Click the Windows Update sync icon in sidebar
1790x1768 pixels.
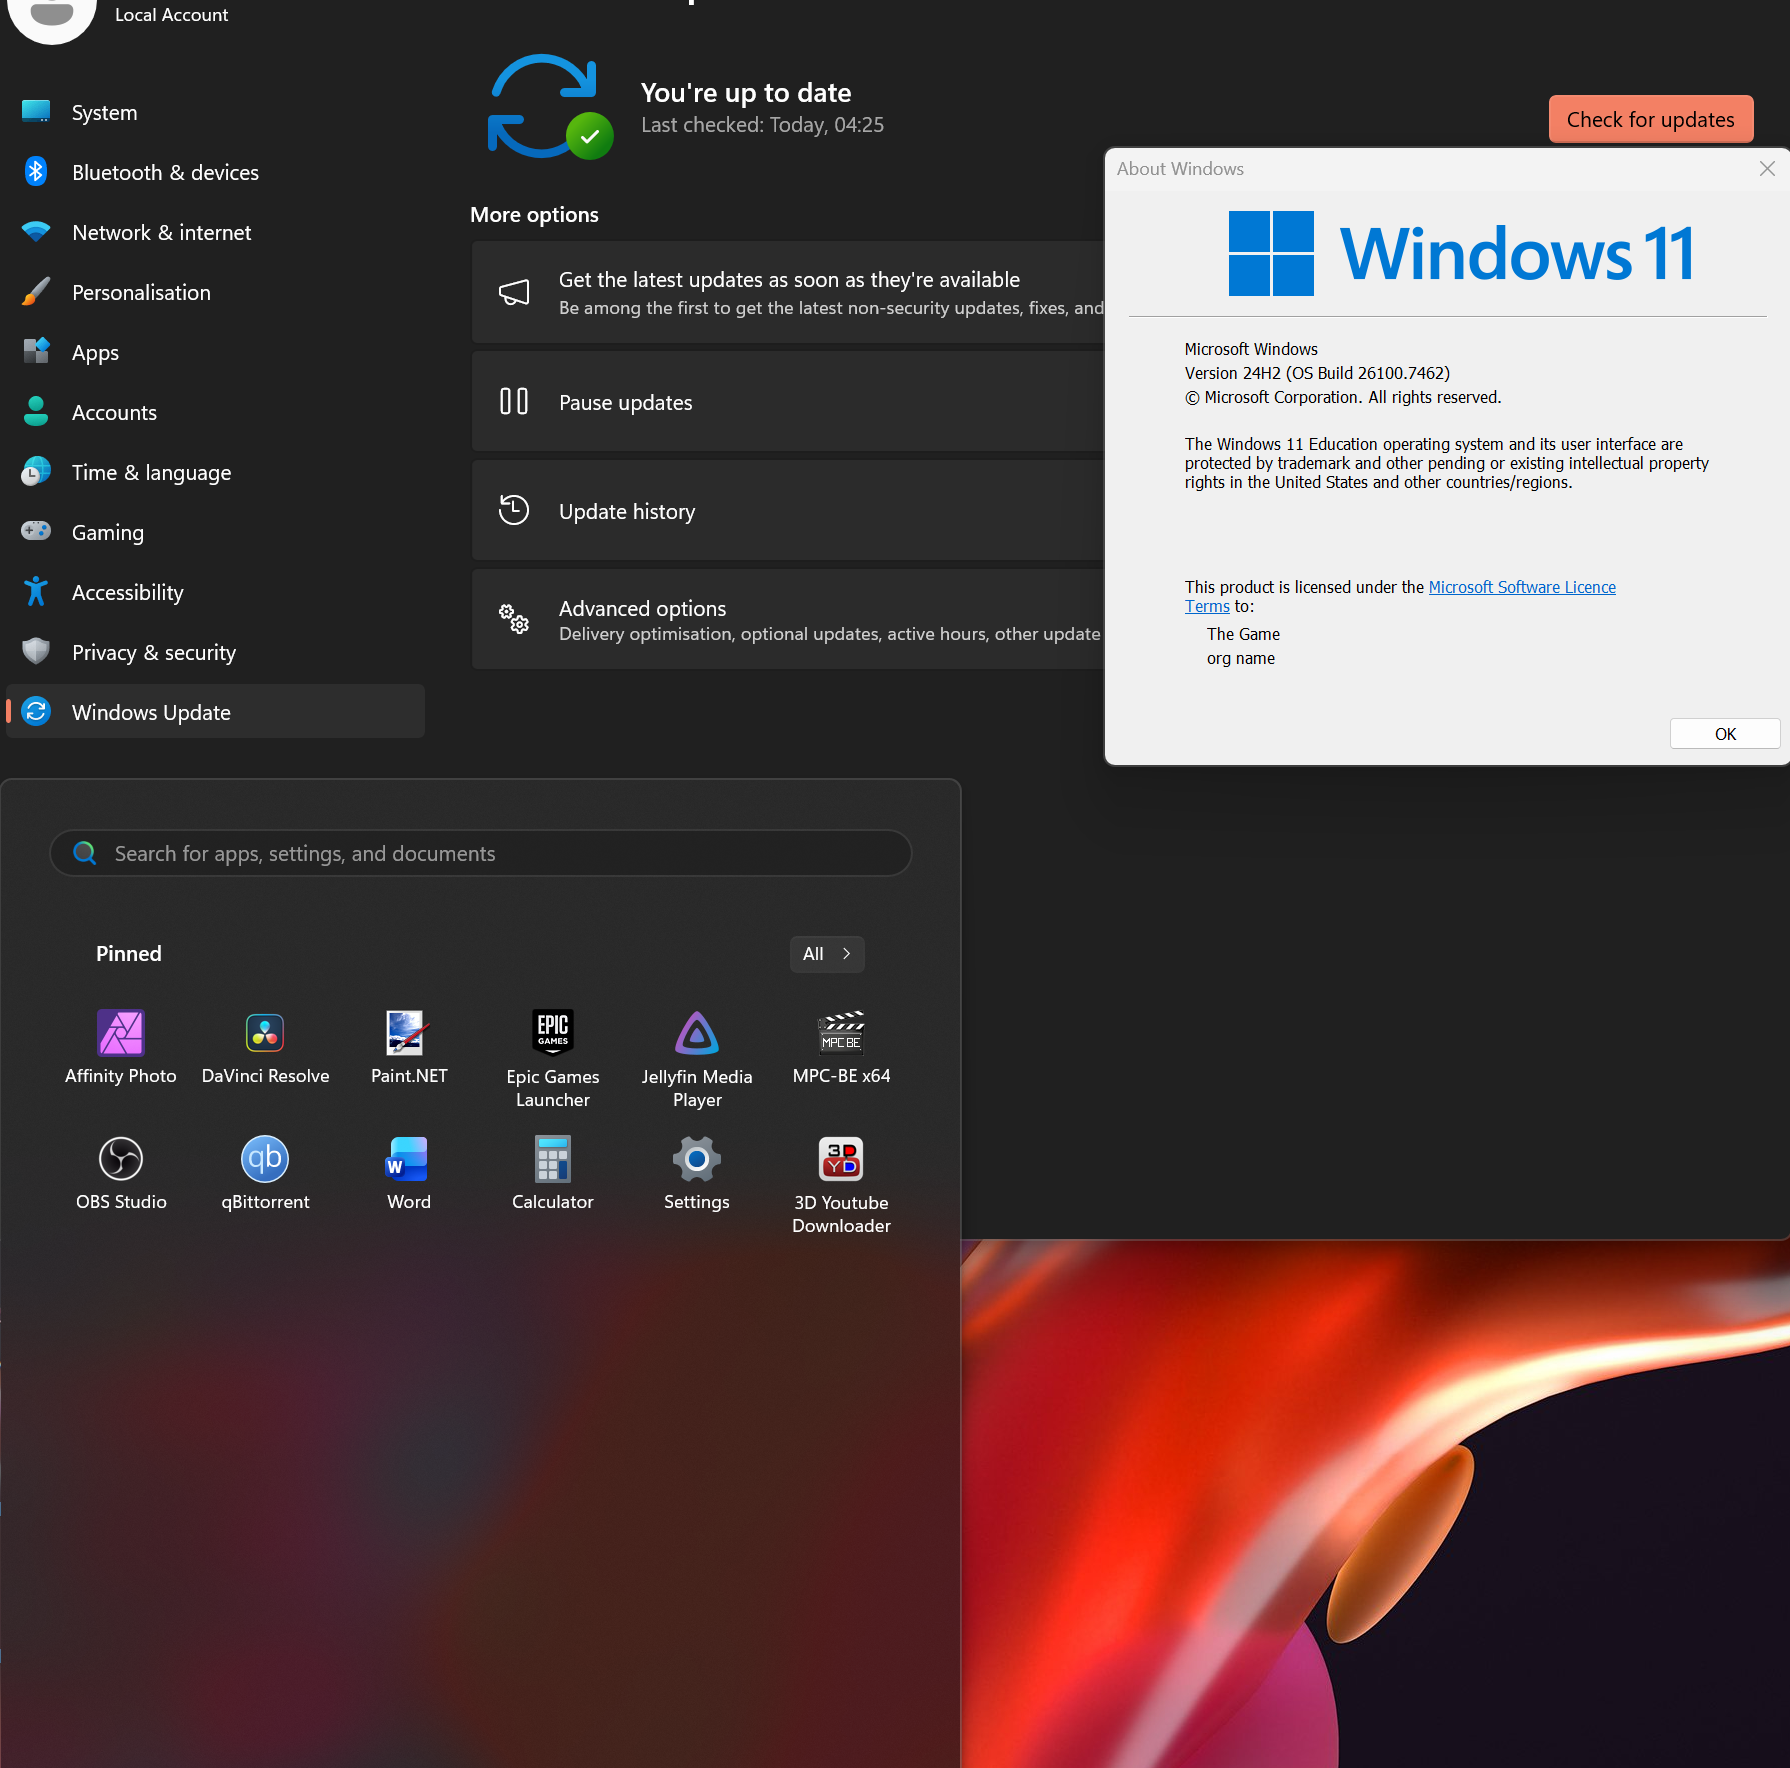tap(36, 711)
